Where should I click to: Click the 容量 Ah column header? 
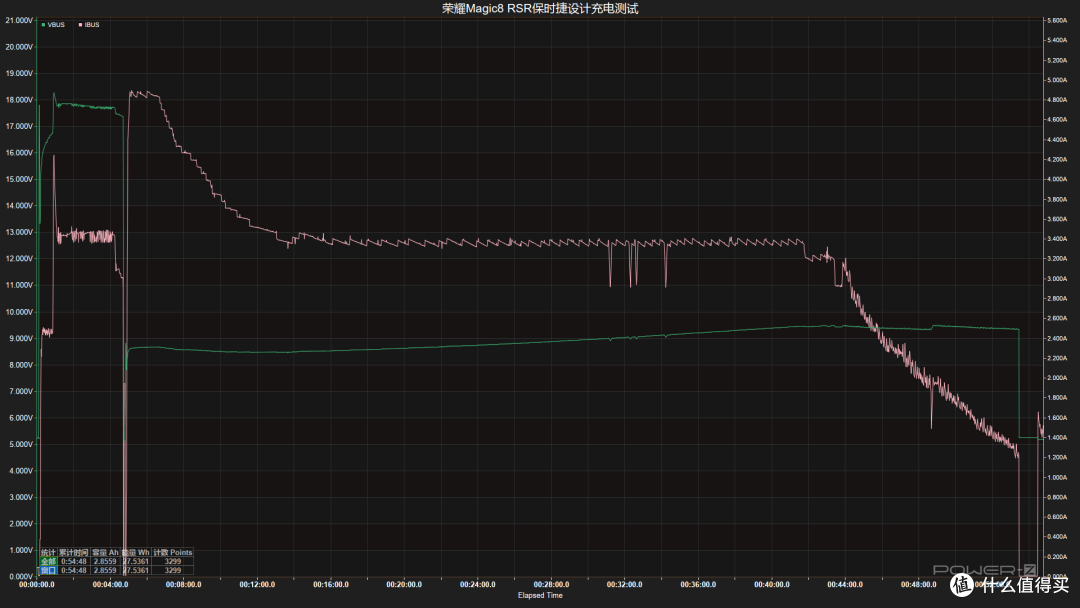105,552
